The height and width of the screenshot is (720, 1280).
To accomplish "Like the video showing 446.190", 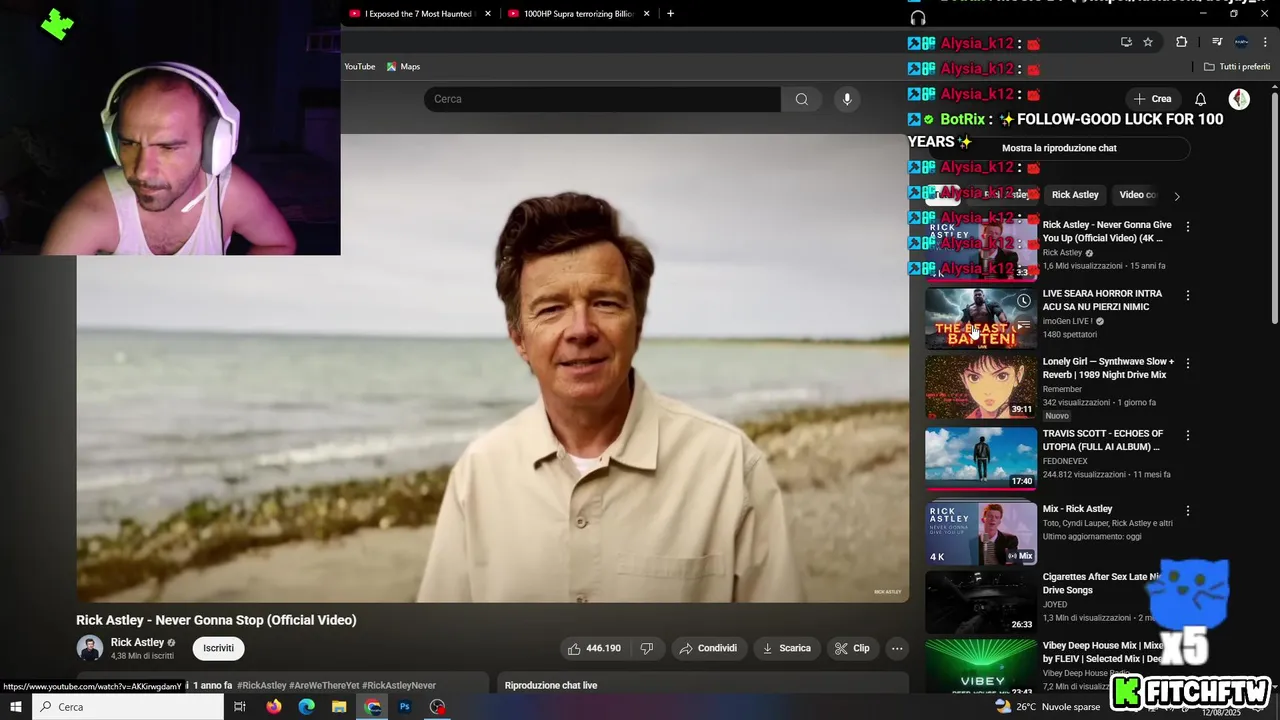I will click(594, 648).
